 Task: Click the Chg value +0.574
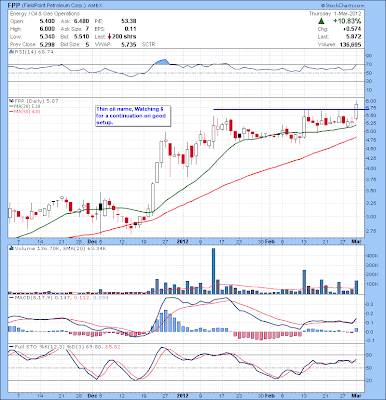(x=352, y=29)
